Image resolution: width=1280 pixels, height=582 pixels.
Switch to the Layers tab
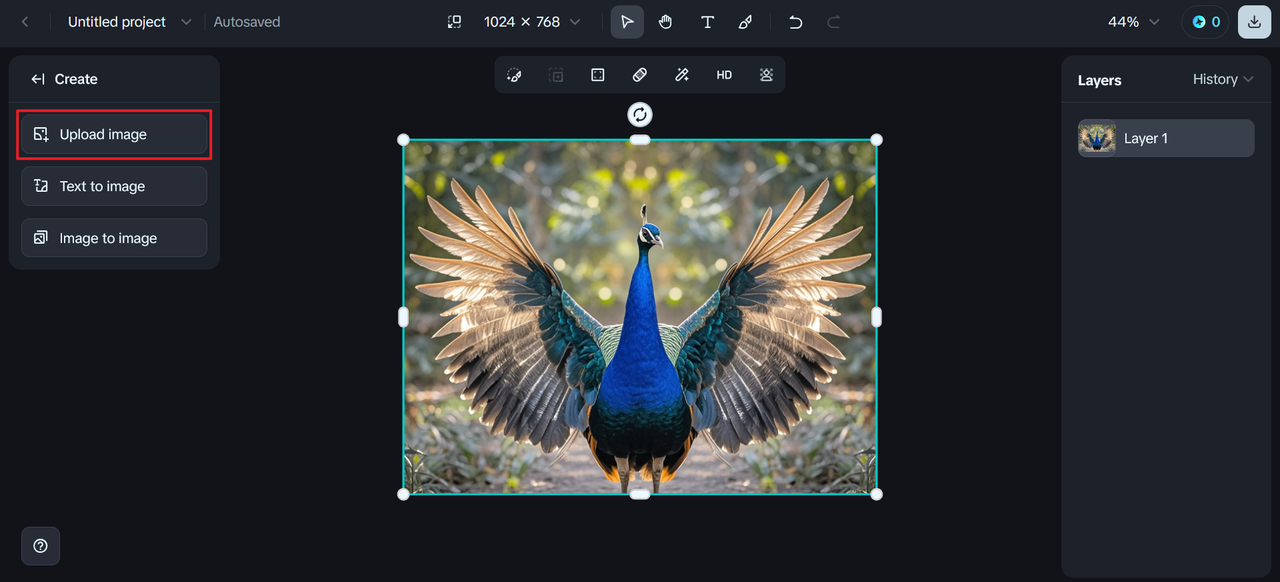1099,80
